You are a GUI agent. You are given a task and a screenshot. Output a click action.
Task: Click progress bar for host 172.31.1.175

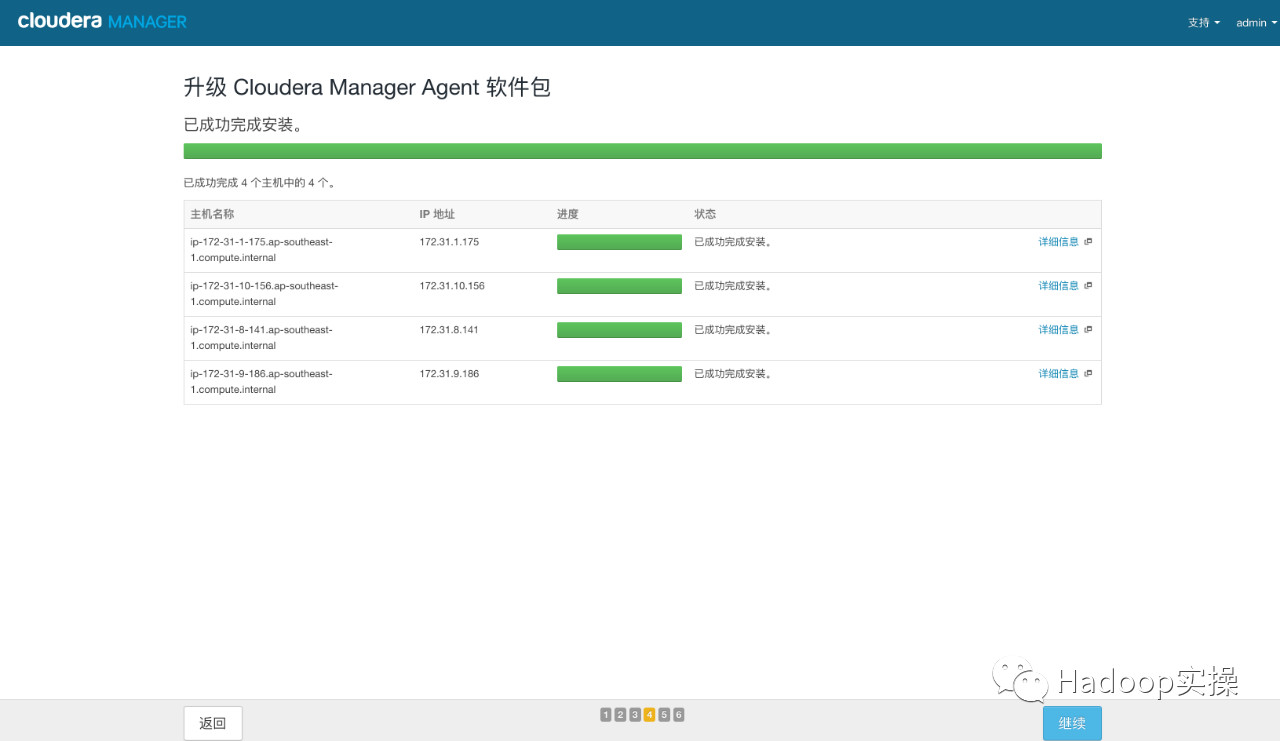click(619, 242)
